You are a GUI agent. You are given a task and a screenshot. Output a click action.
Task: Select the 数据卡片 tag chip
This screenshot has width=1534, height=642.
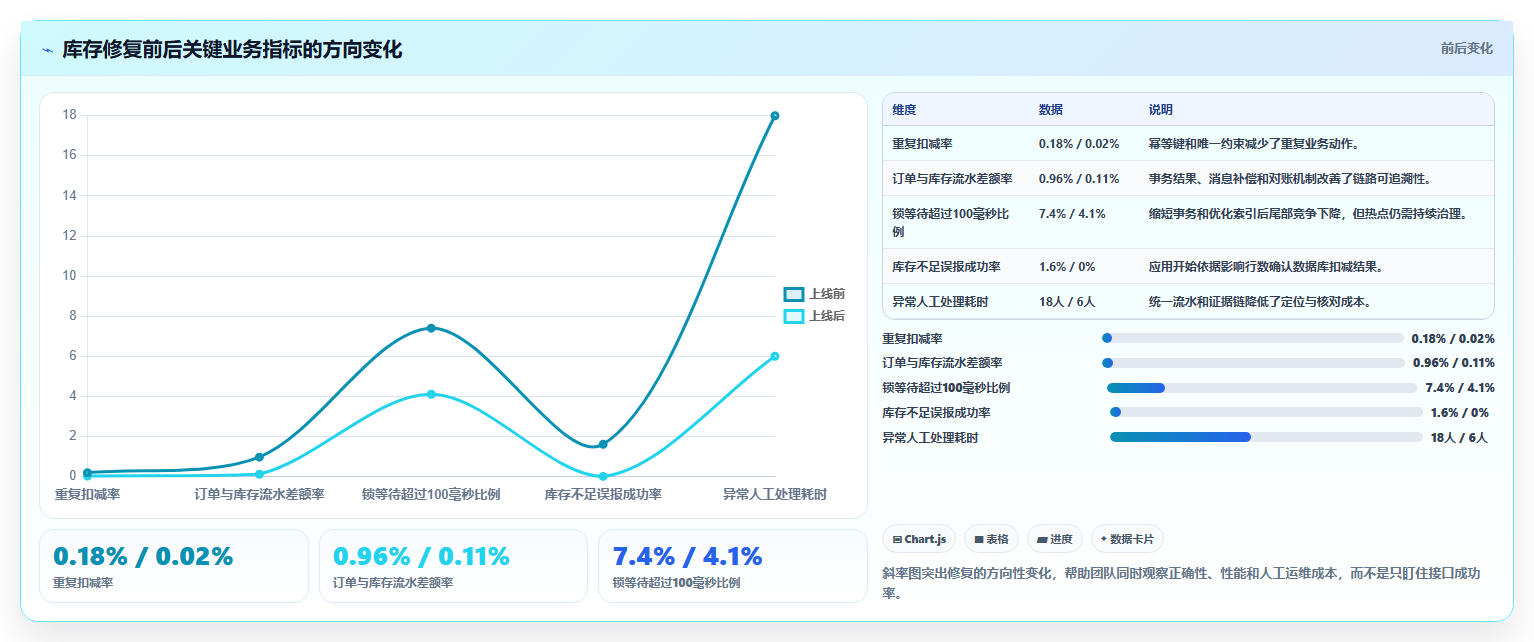point(1127,539)
